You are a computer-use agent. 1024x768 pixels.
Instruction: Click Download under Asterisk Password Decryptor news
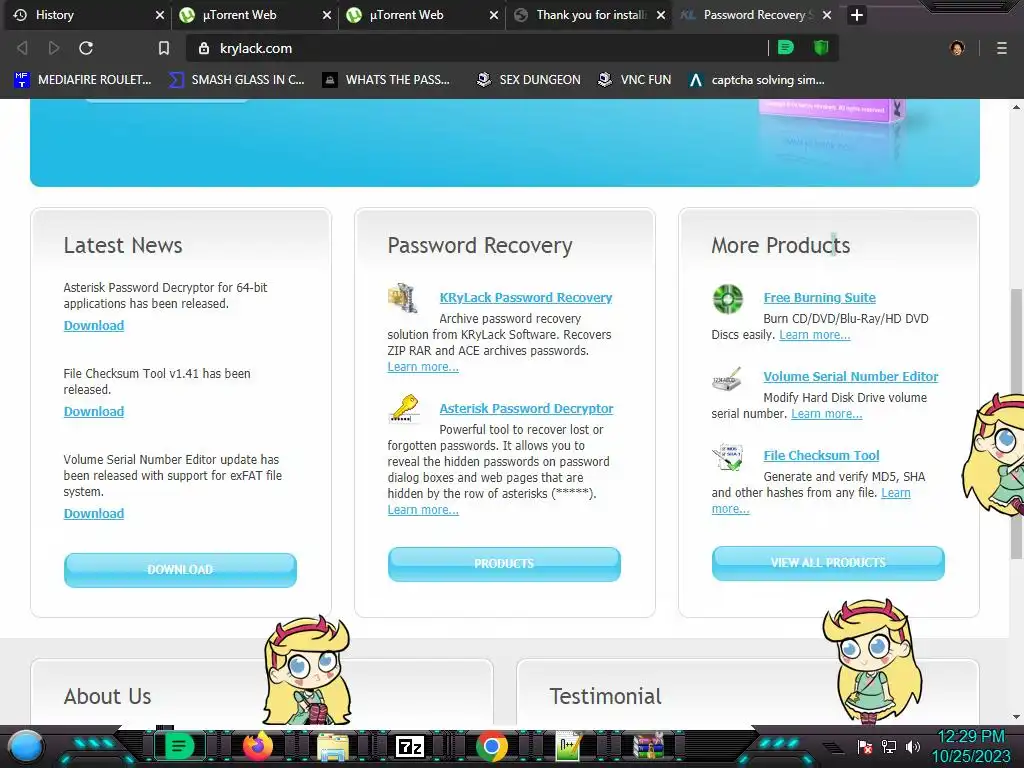93,325
